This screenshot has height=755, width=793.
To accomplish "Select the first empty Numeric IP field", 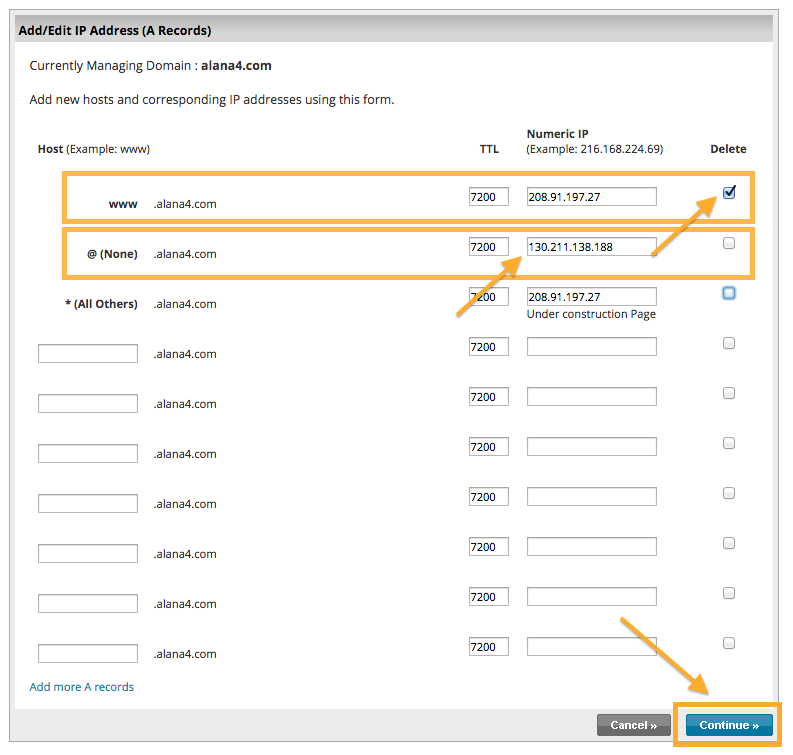I will (591, 347).
